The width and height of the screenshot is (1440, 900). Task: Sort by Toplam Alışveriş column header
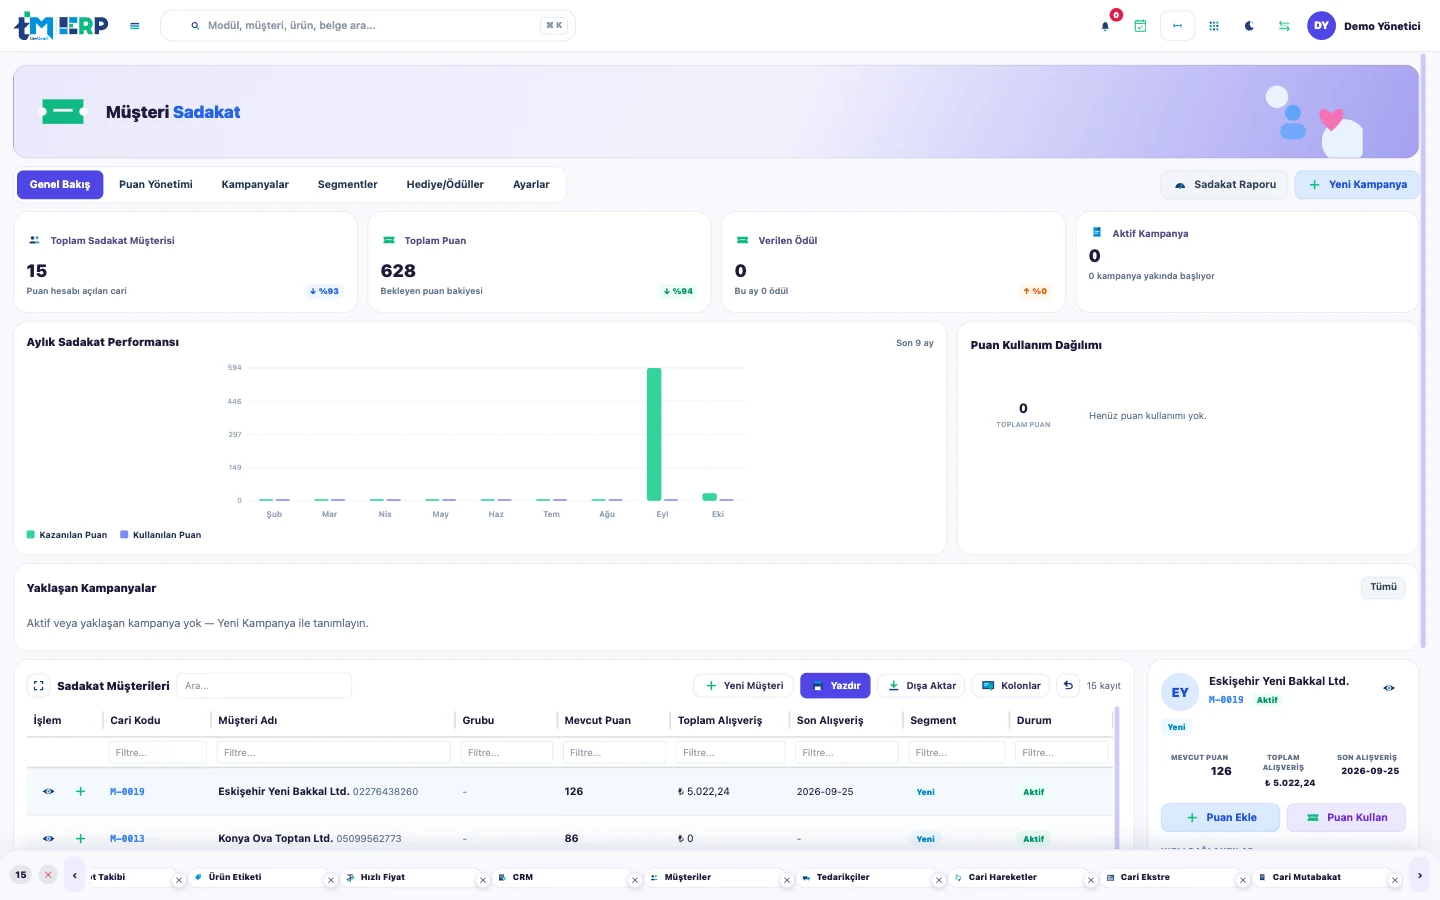(720, 720)
